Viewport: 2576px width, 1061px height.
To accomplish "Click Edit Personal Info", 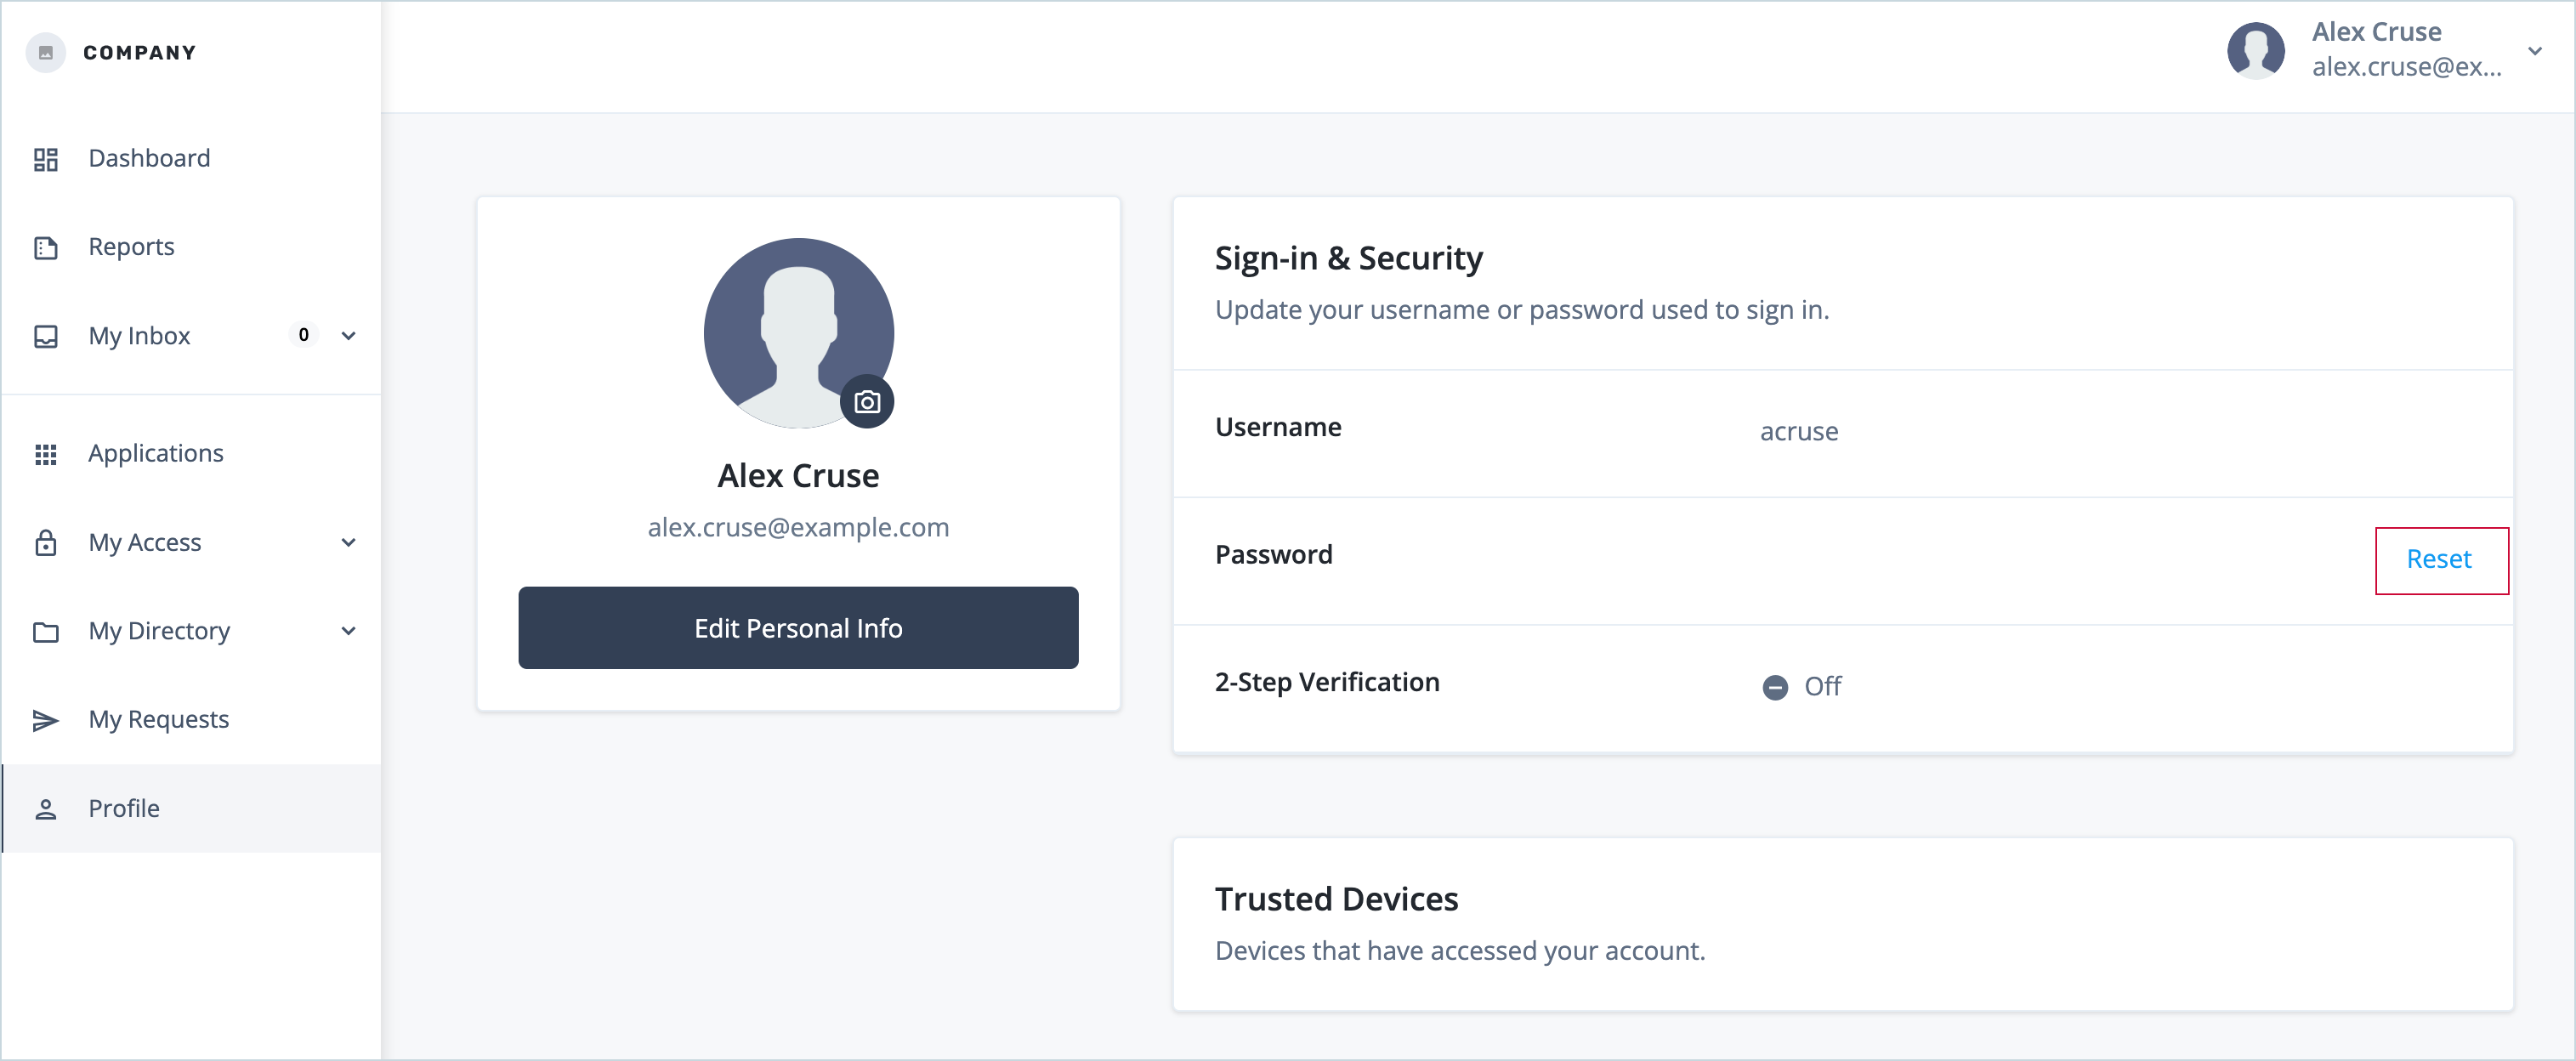I will [x=797, y=628].
